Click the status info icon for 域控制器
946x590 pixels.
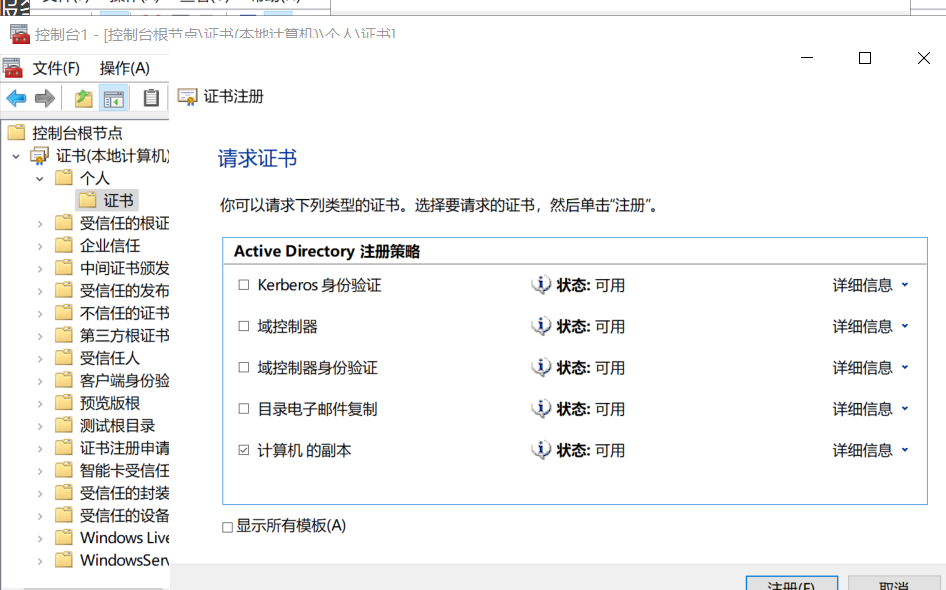[541, 326]
